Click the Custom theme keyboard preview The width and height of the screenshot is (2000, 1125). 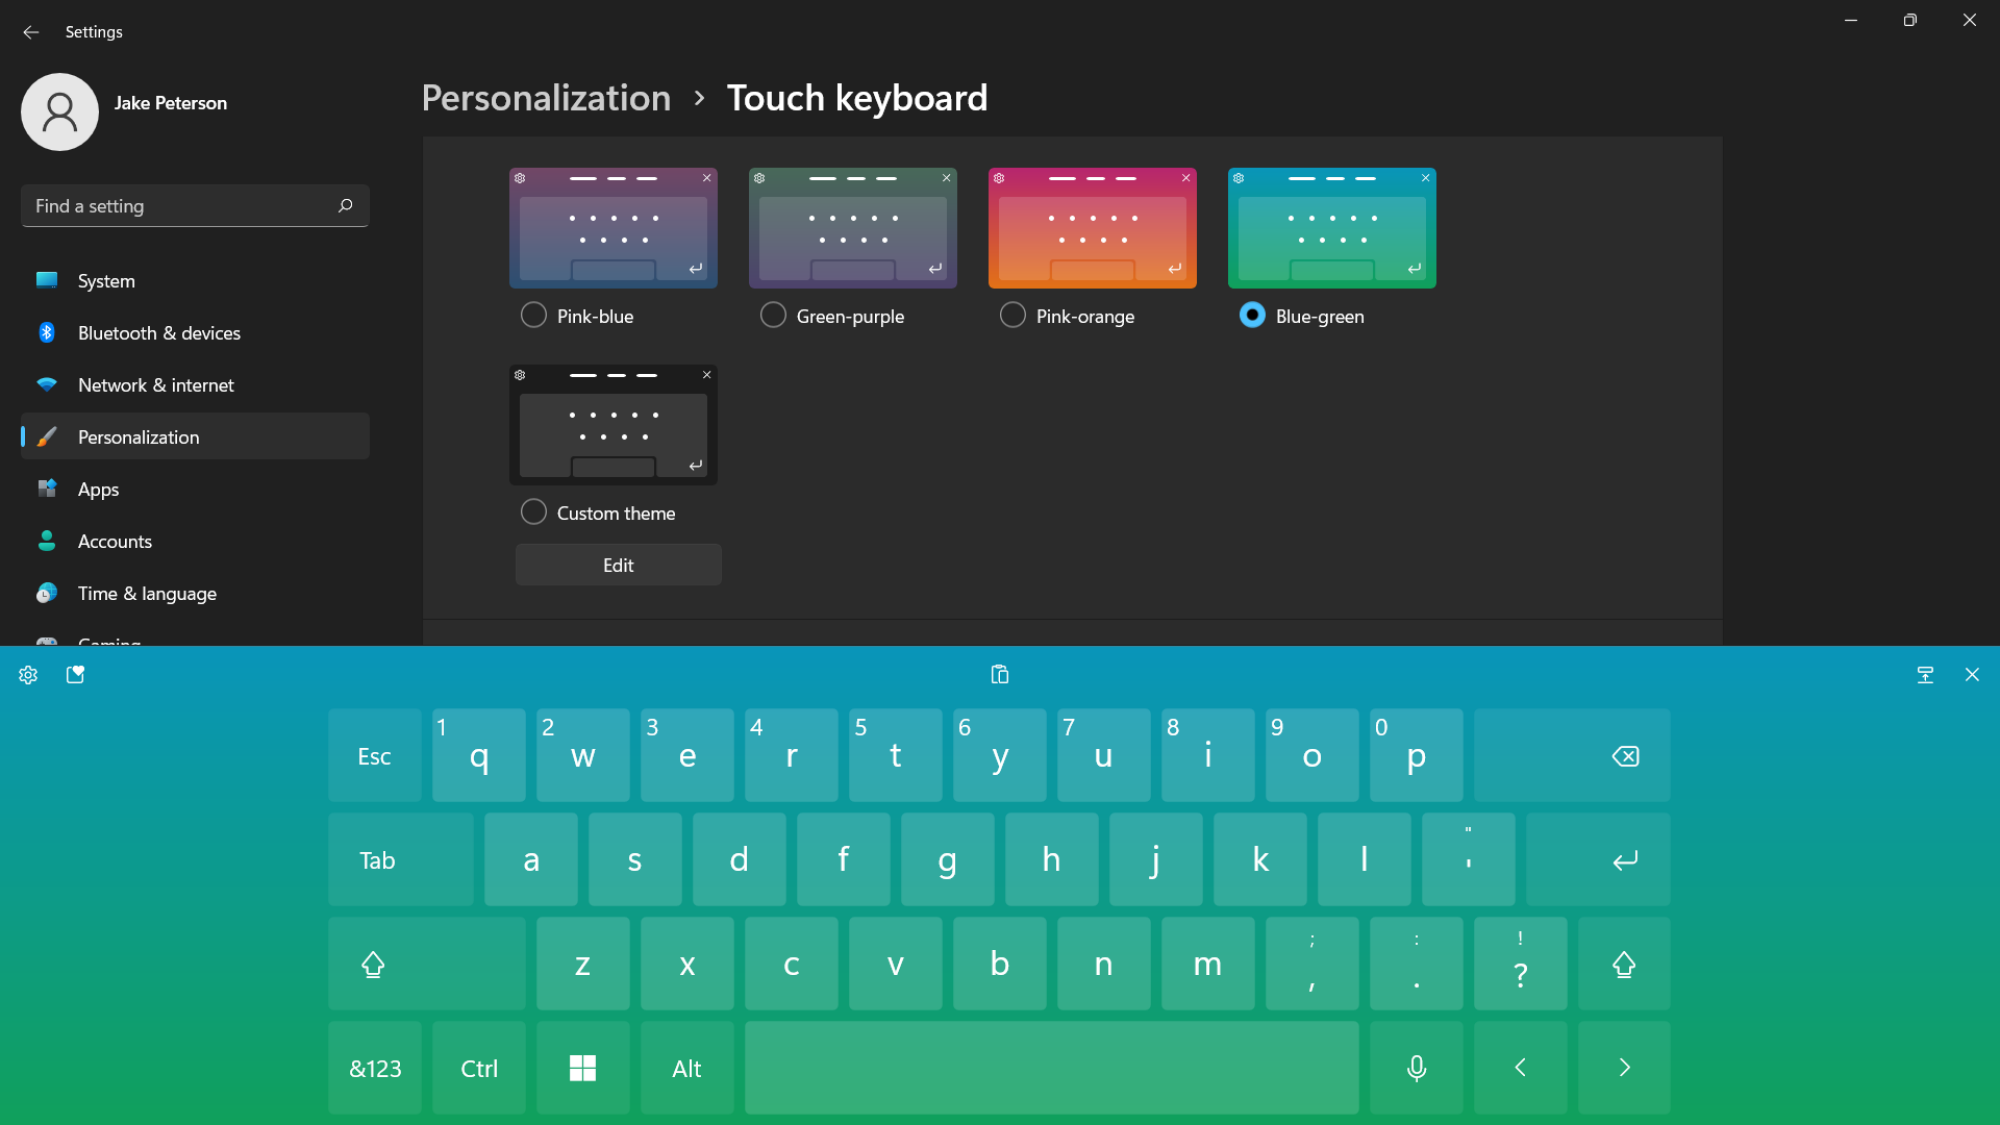[613, 425]
